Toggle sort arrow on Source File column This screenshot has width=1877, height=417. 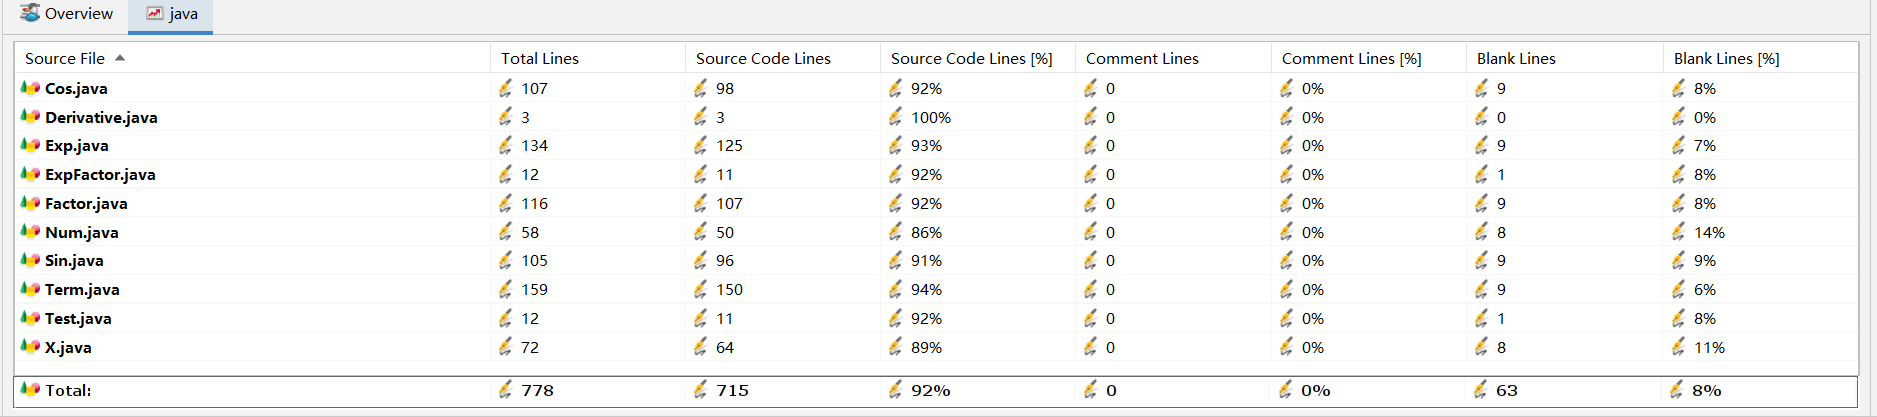point(120,58)
